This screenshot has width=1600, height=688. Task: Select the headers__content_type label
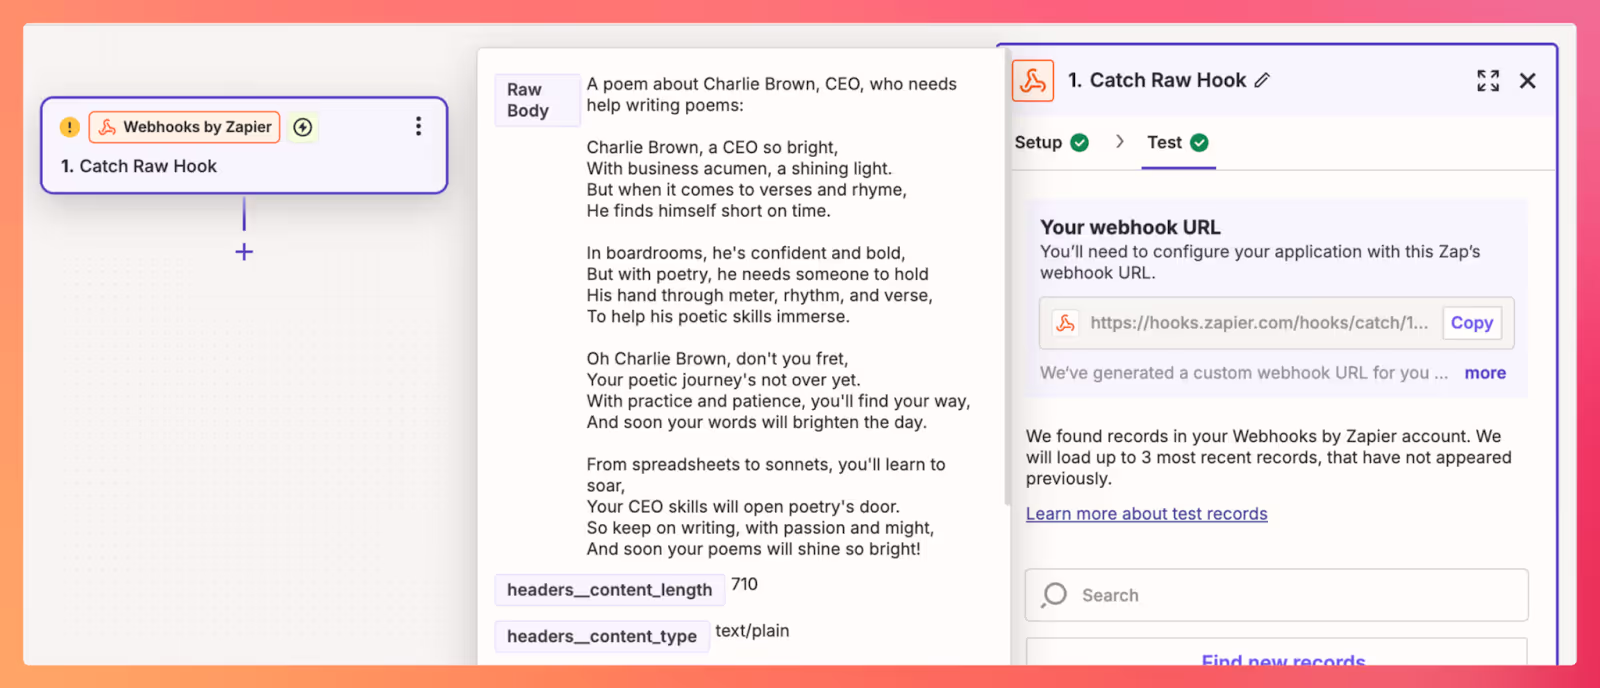[602, 636]
